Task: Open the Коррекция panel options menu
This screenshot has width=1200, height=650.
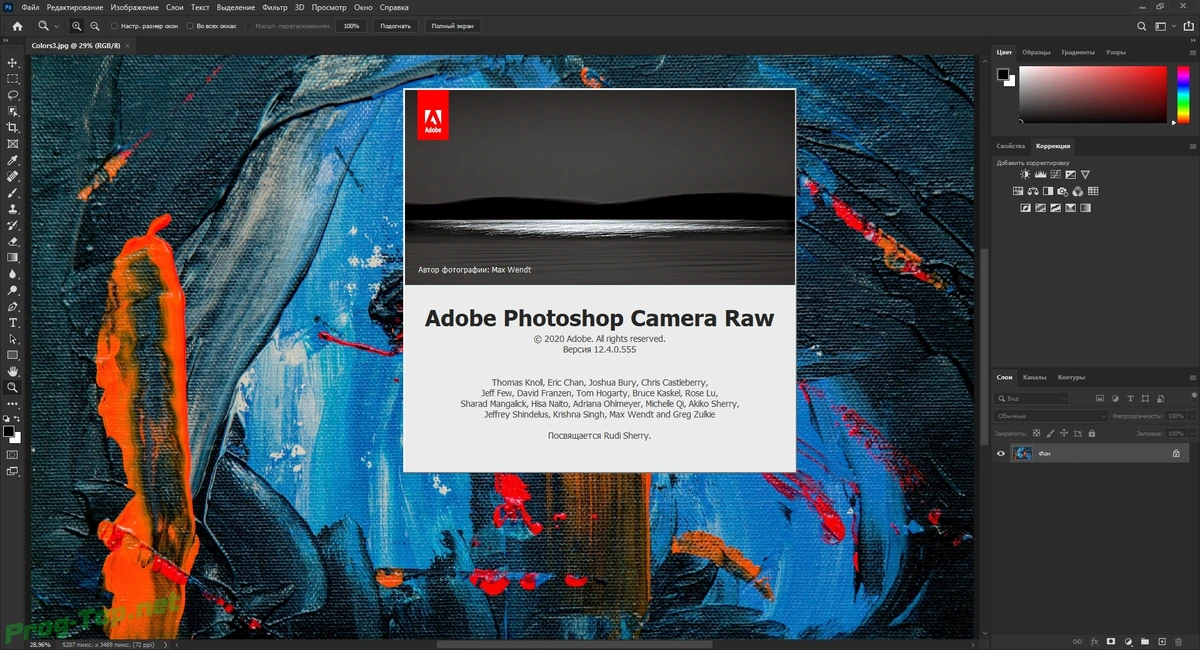Action: pyautogui.click(x=1193, y=146)
